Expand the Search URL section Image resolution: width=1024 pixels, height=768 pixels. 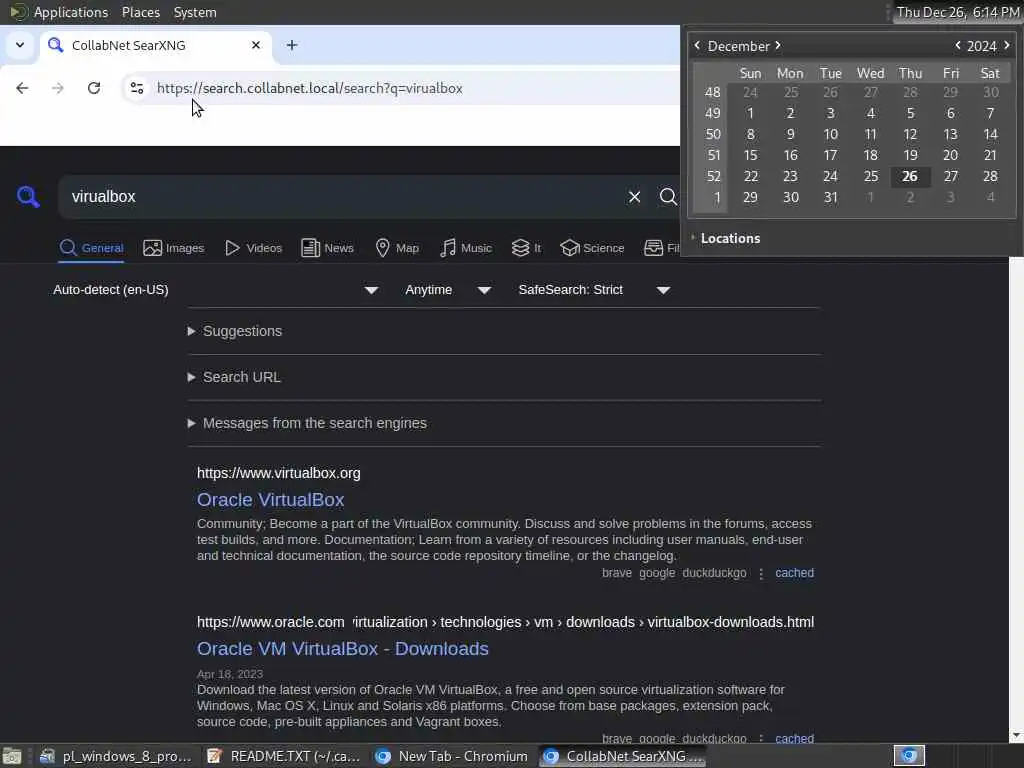pos(234,377)
